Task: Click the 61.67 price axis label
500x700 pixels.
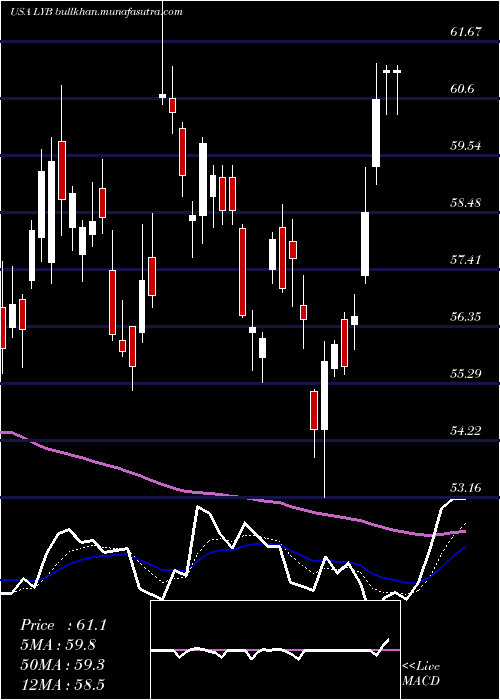Action: 466,32
